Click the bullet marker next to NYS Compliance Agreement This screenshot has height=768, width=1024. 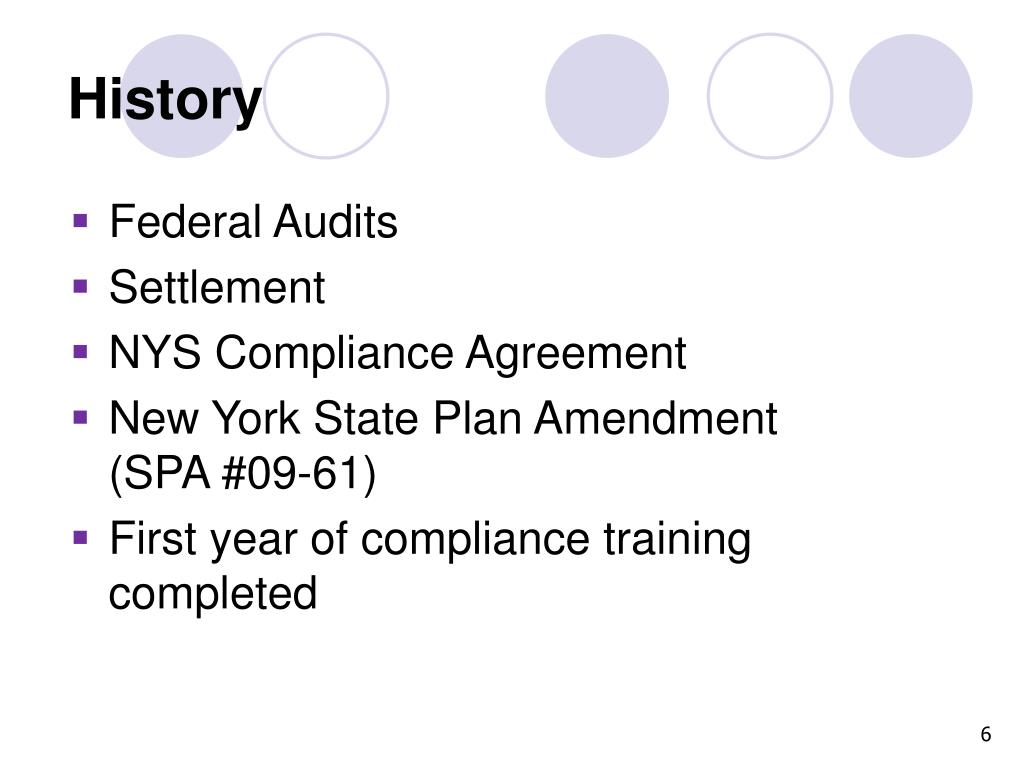point(81,353)
